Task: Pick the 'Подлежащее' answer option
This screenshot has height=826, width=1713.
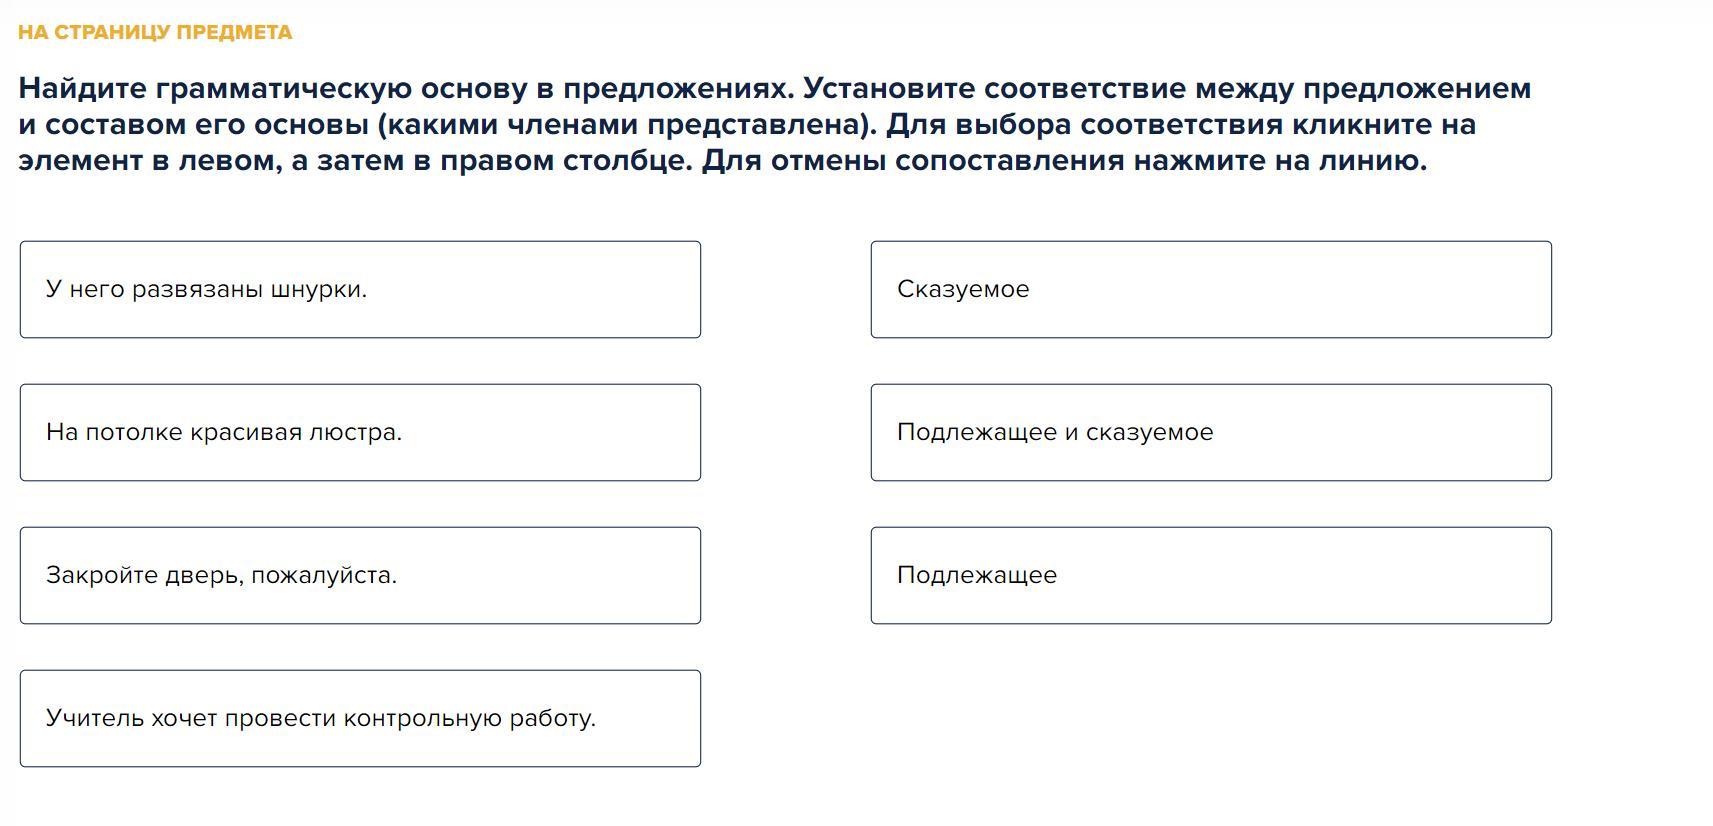Action: [x=1210, y=575]
